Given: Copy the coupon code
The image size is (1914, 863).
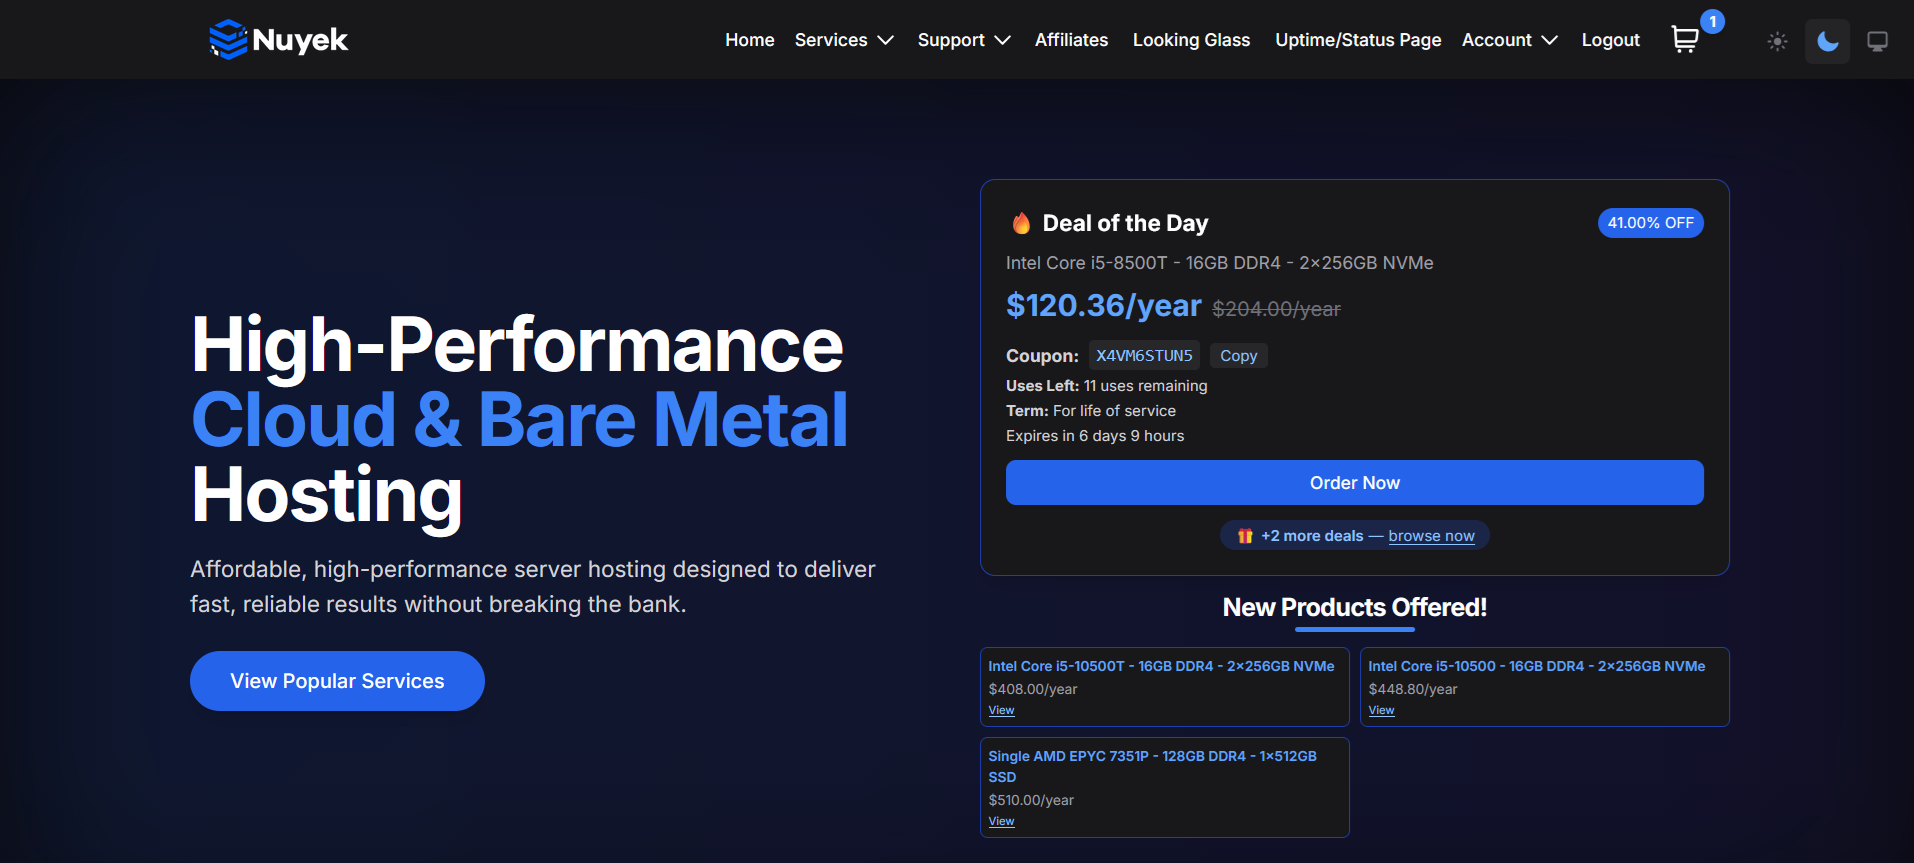Looking at the screenshot, I should pyautogui.click(x=1238, y=356).
